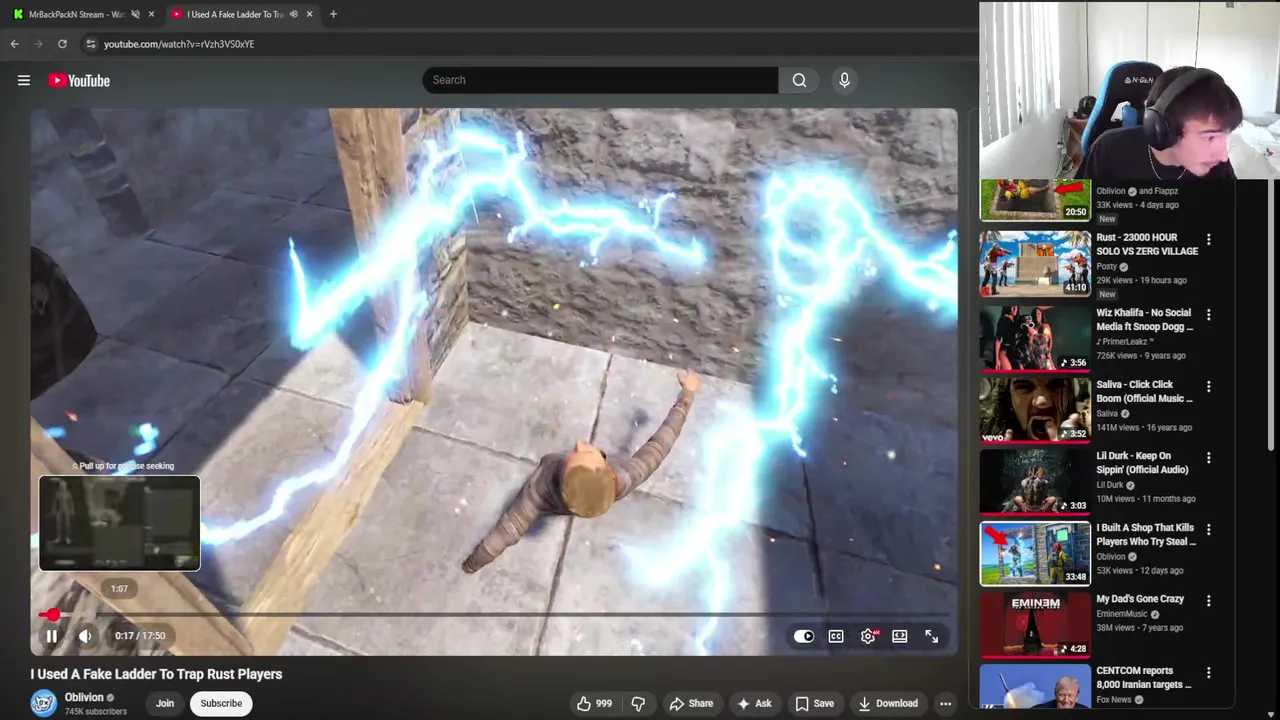View site information icon in address bar
The width and height of the screenshot is (1280, 720).
tap(90, 44)
